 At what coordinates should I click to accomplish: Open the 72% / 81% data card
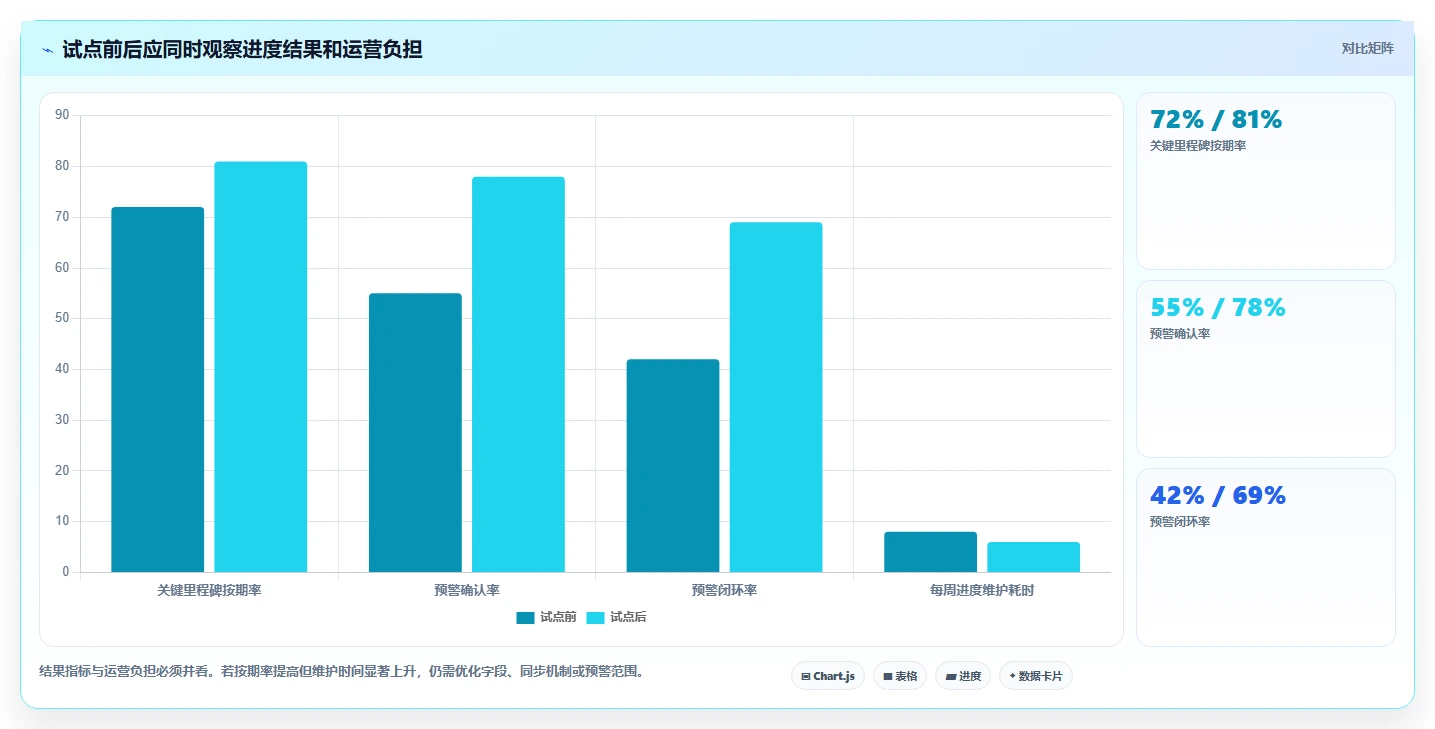1266,181
